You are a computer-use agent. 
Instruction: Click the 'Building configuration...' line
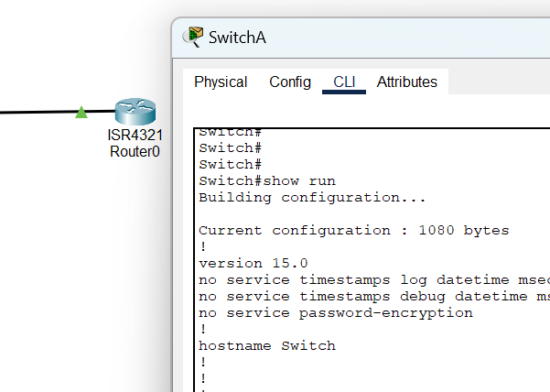[312, 198]
